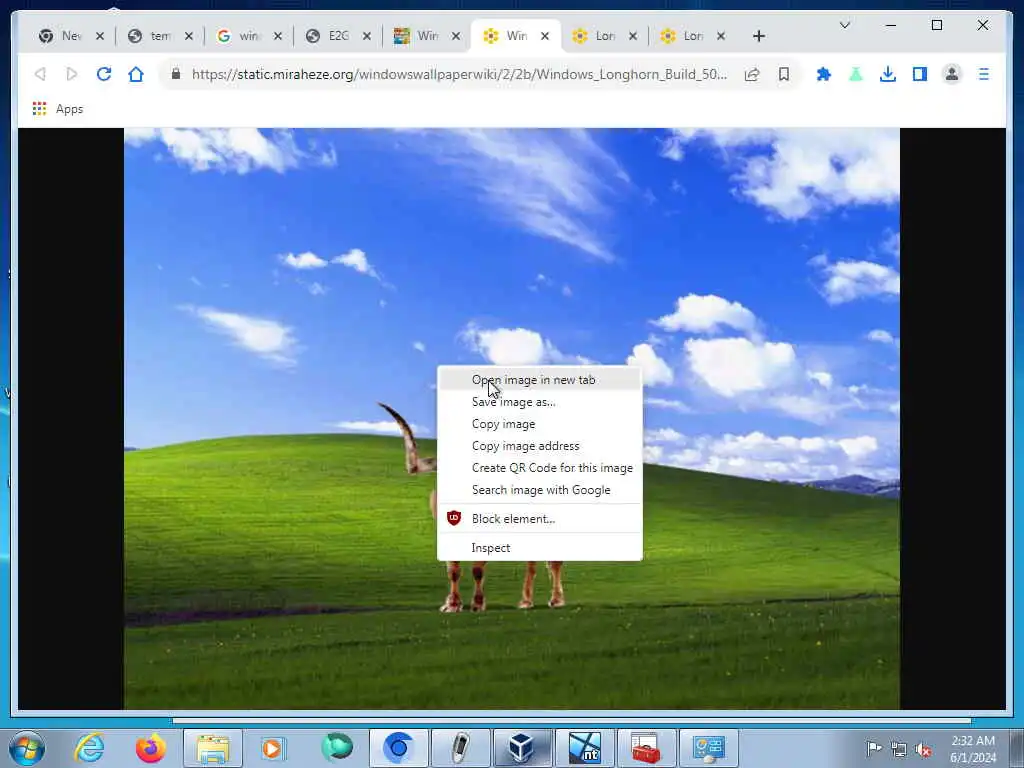Click the active blue-circle browser taskbar icon
This screenshot has width=1024, height=768.
coord(398,748)
